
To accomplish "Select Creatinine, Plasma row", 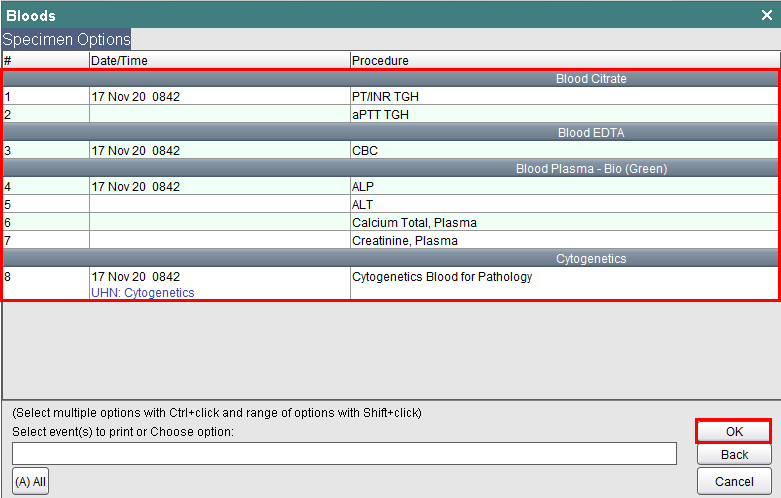I will point(390,240).
